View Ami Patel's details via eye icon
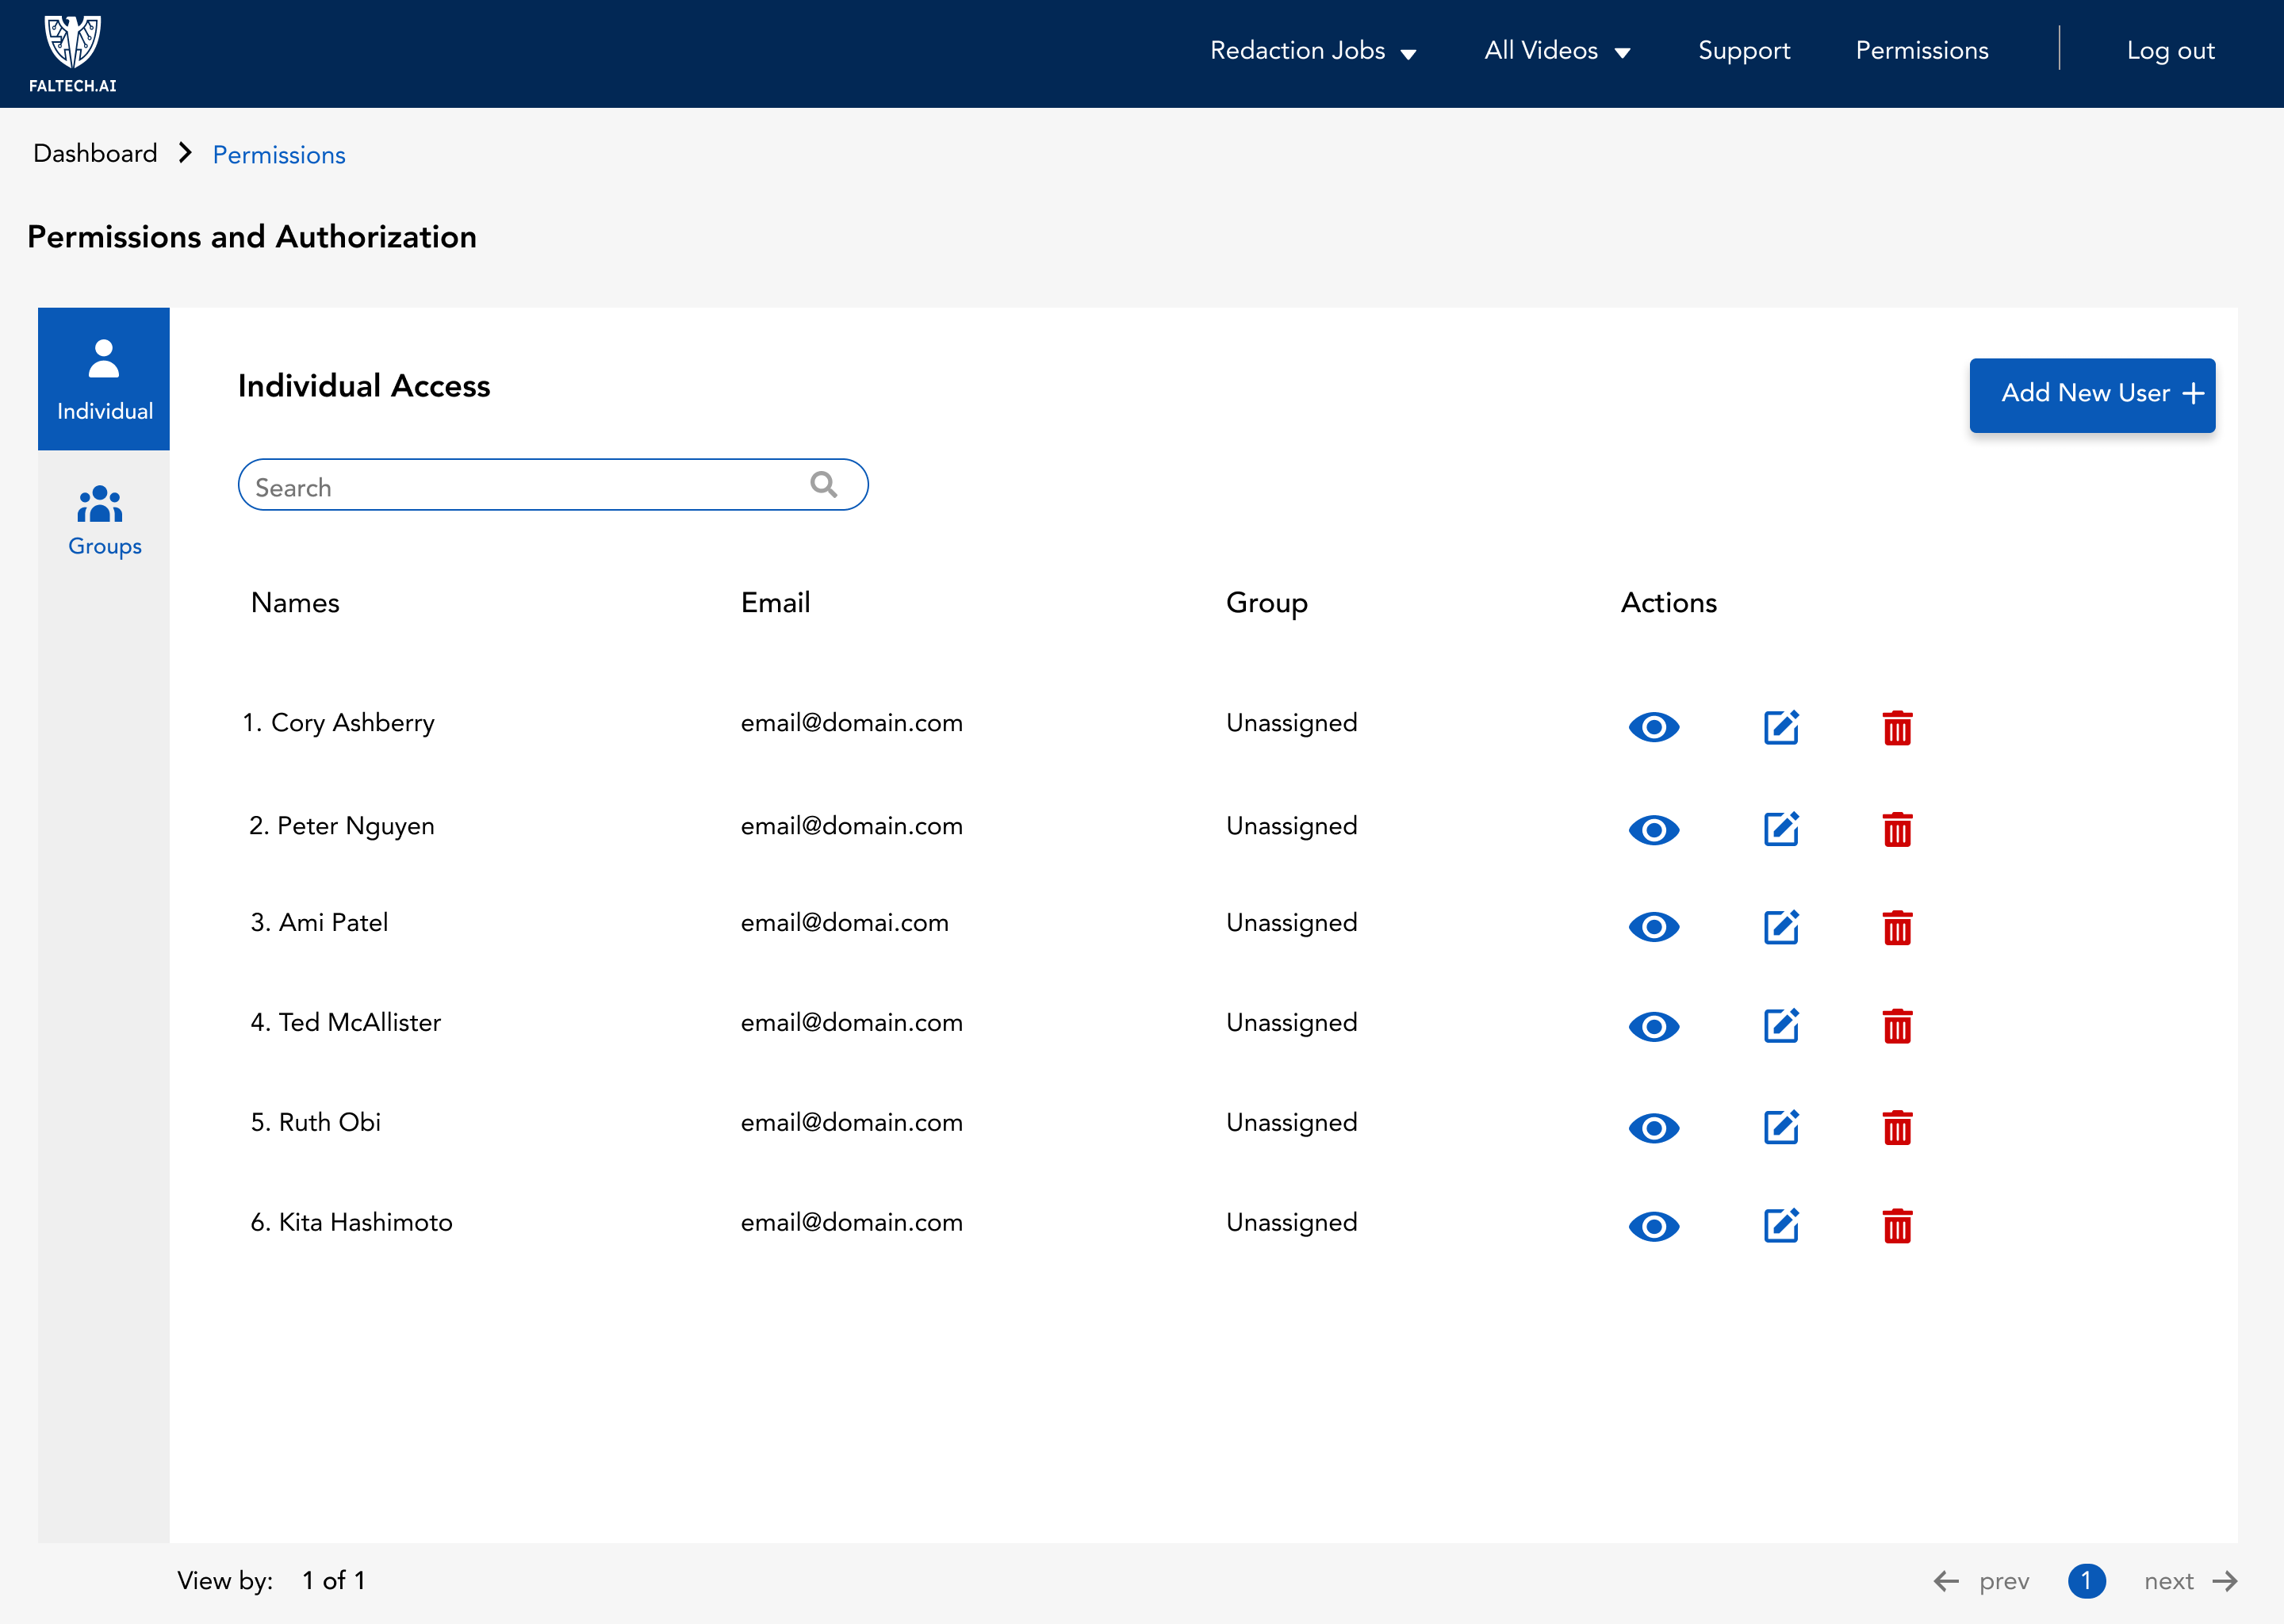2284x1624 pixels. [x=1653, y=927]
